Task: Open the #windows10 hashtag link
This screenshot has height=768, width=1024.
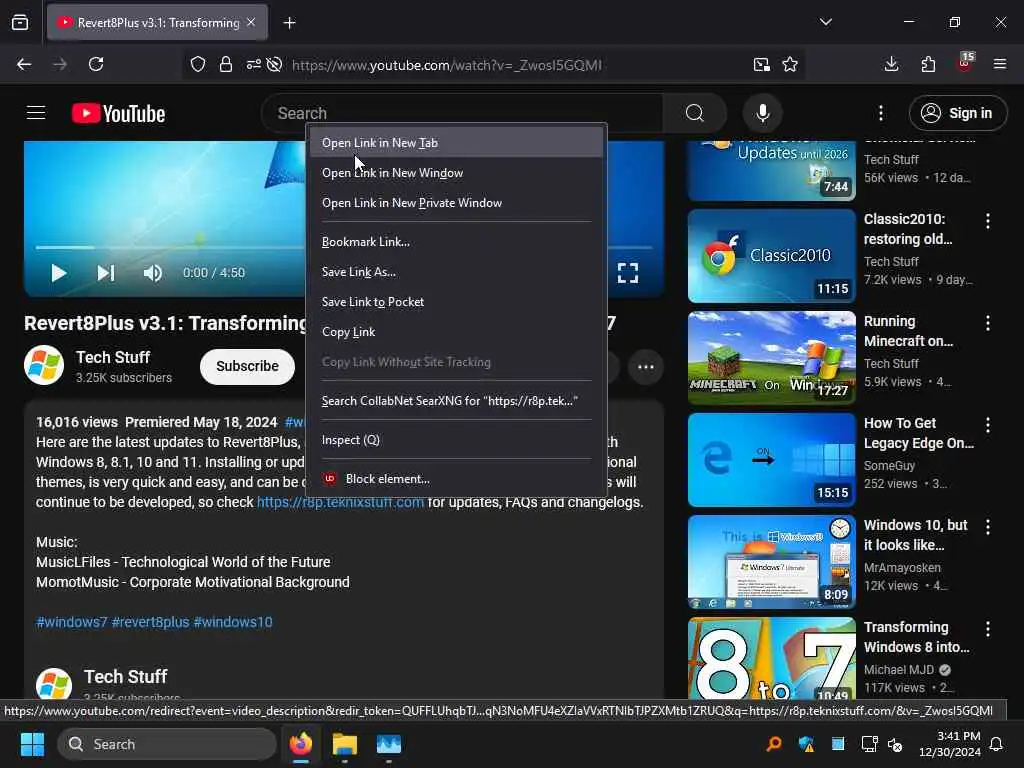Action: pyautogui.click(x=233, y=622)
